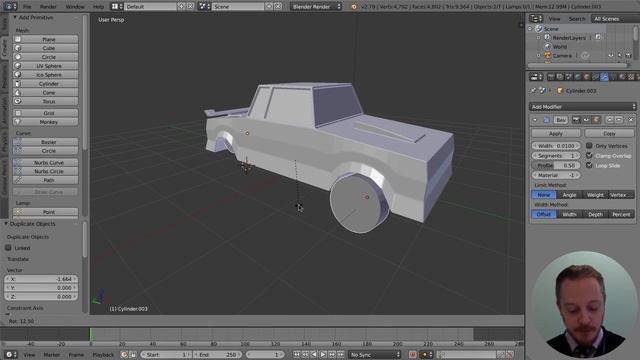The height and width of the screenshot is (360, 640).
Task: Click the Vector X value field
Action: 41,279
